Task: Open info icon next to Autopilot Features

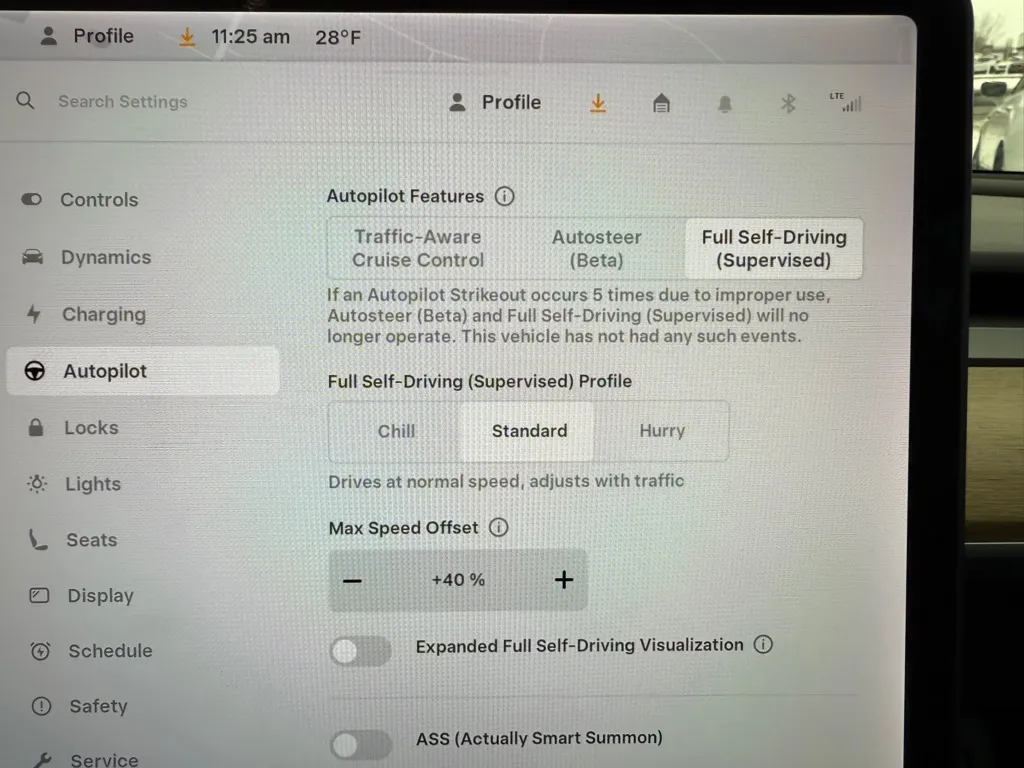Action: (x=505, y=196)
